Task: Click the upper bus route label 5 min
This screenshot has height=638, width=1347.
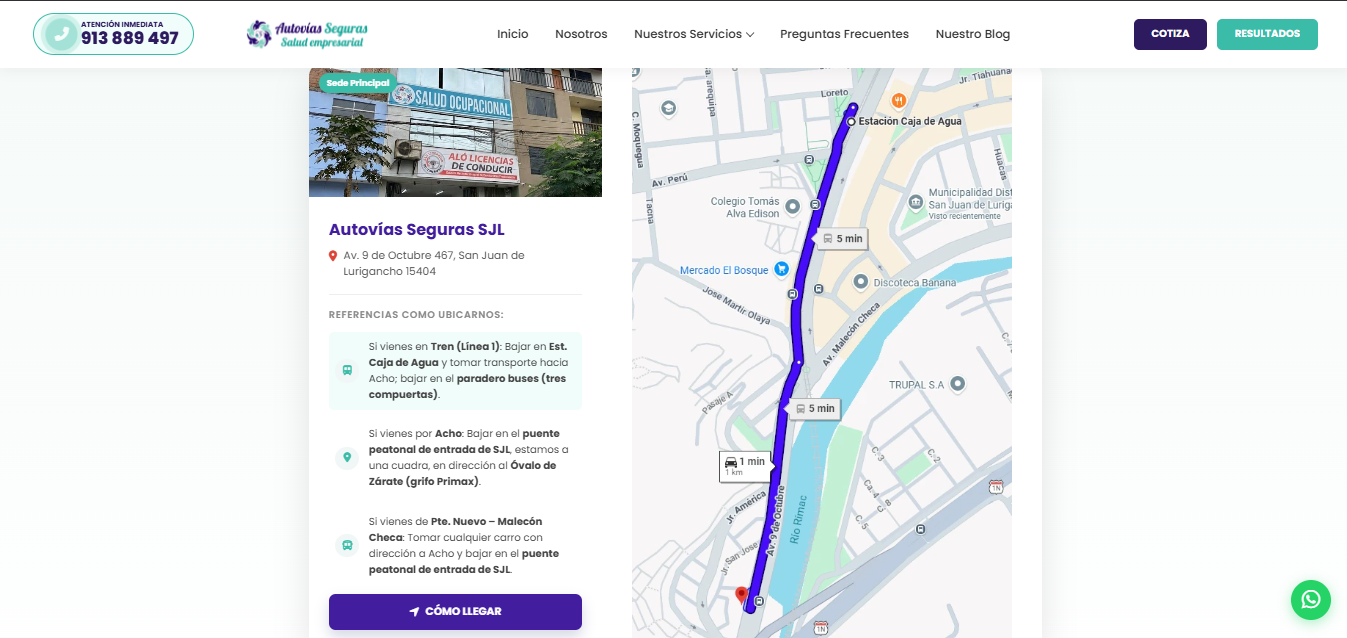Action: 842,239
